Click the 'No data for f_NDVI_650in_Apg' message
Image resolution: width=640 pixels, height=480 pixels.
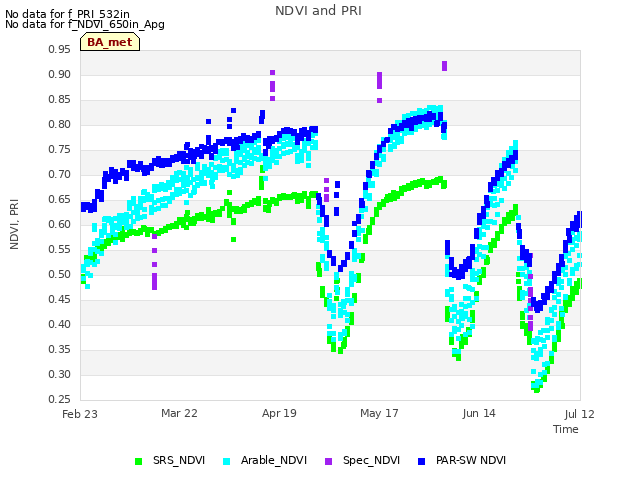(85, 24)
